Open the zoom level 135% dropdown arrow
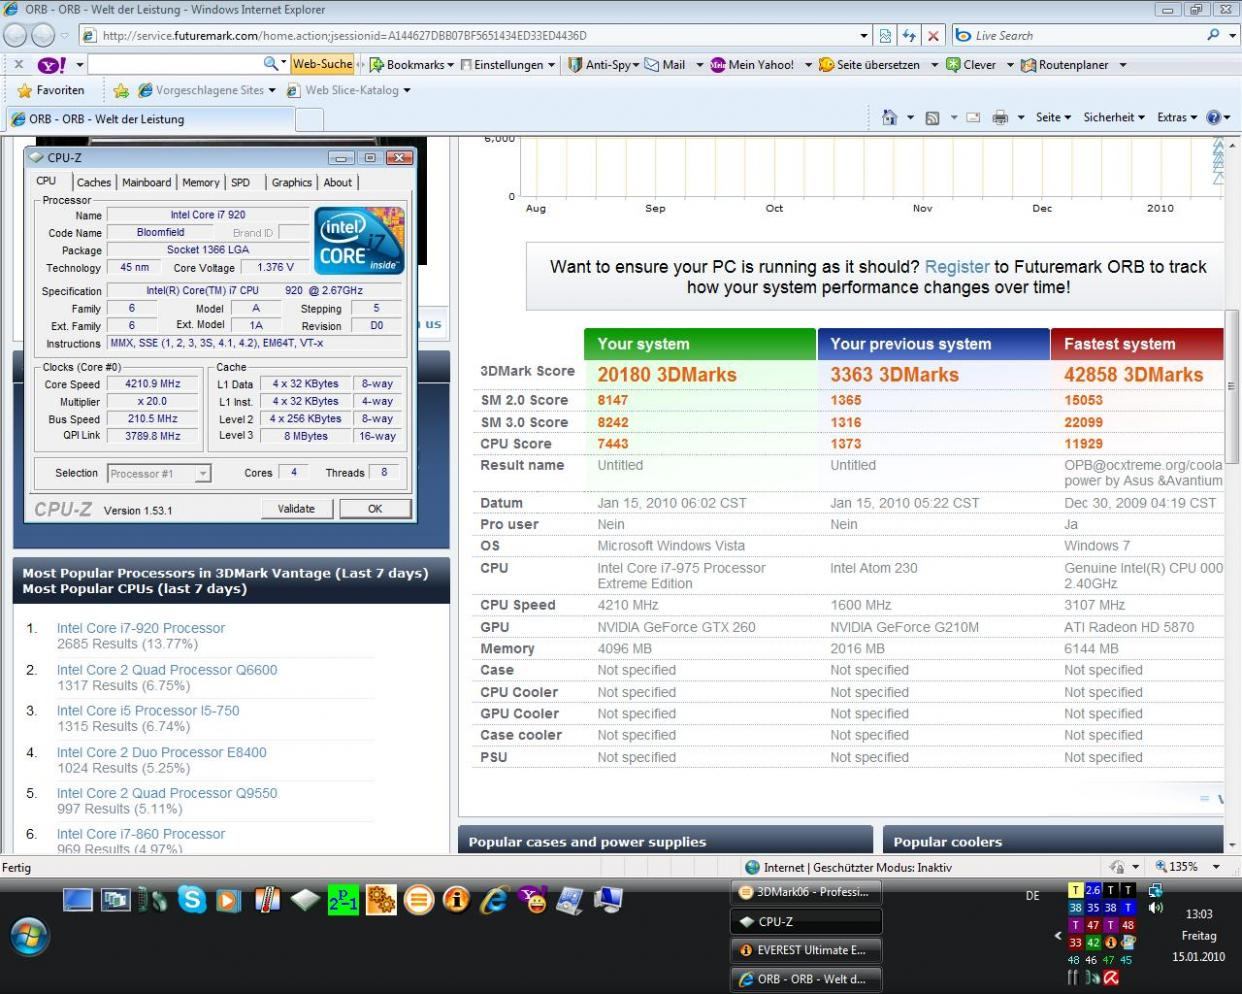 pos(1216,867)
